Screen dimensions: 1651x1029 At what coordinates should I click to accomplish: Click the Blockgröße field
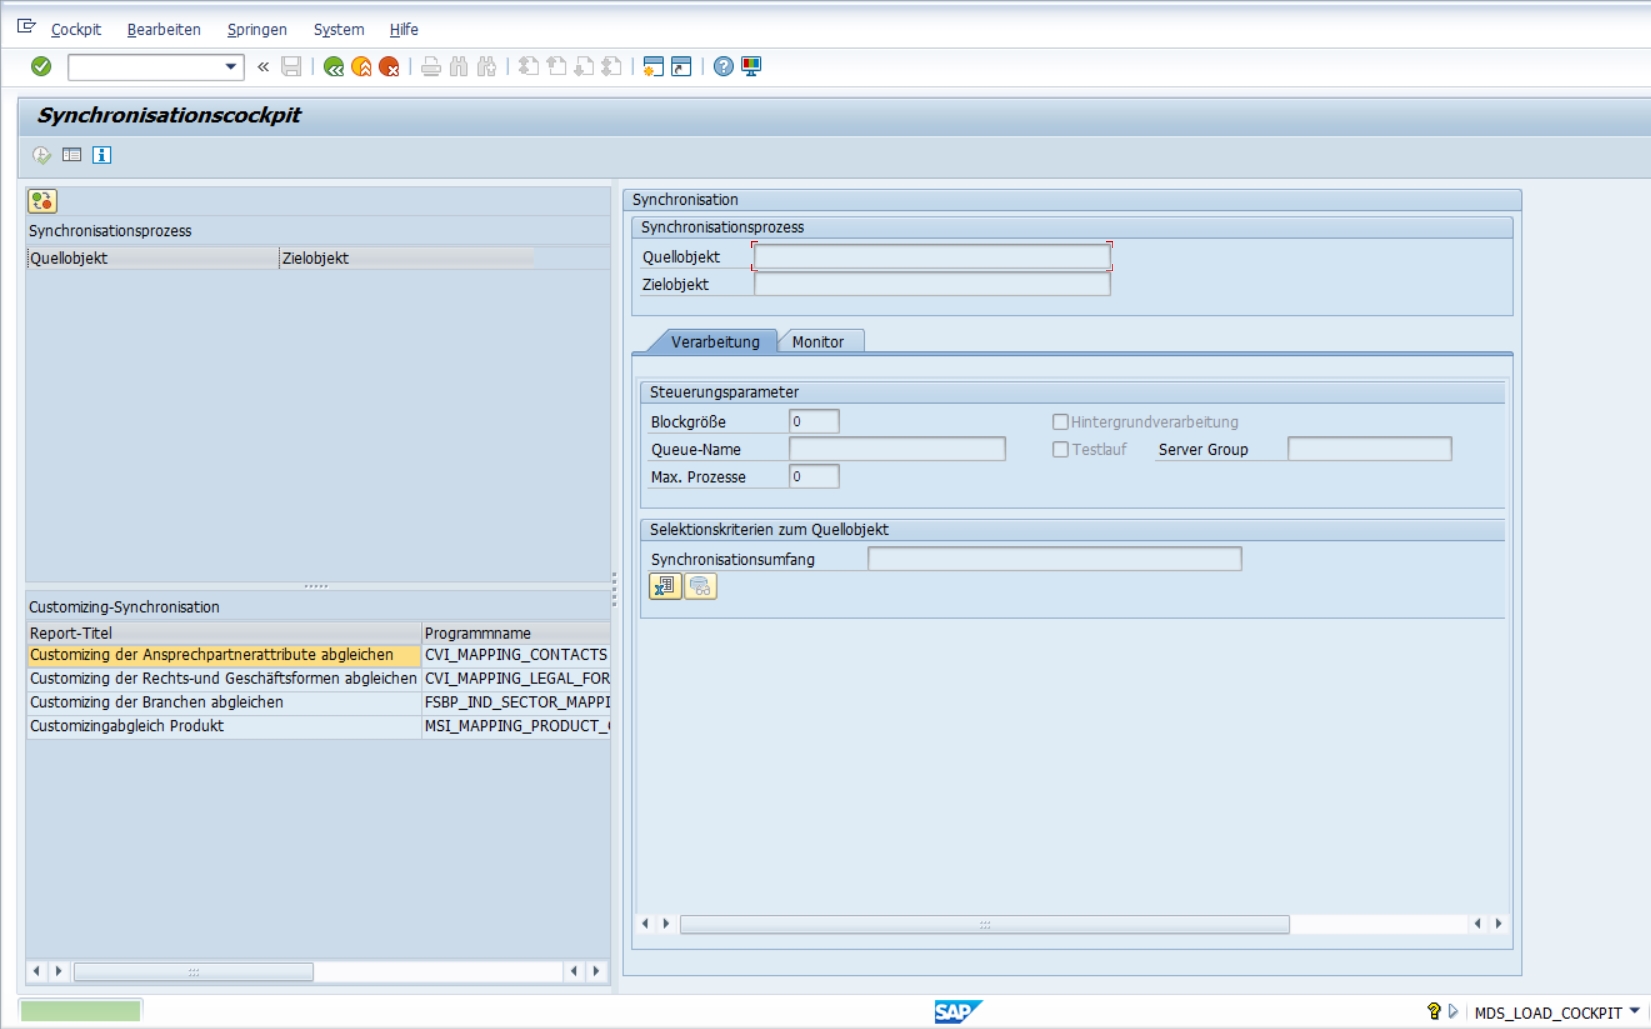click(814, 421)
